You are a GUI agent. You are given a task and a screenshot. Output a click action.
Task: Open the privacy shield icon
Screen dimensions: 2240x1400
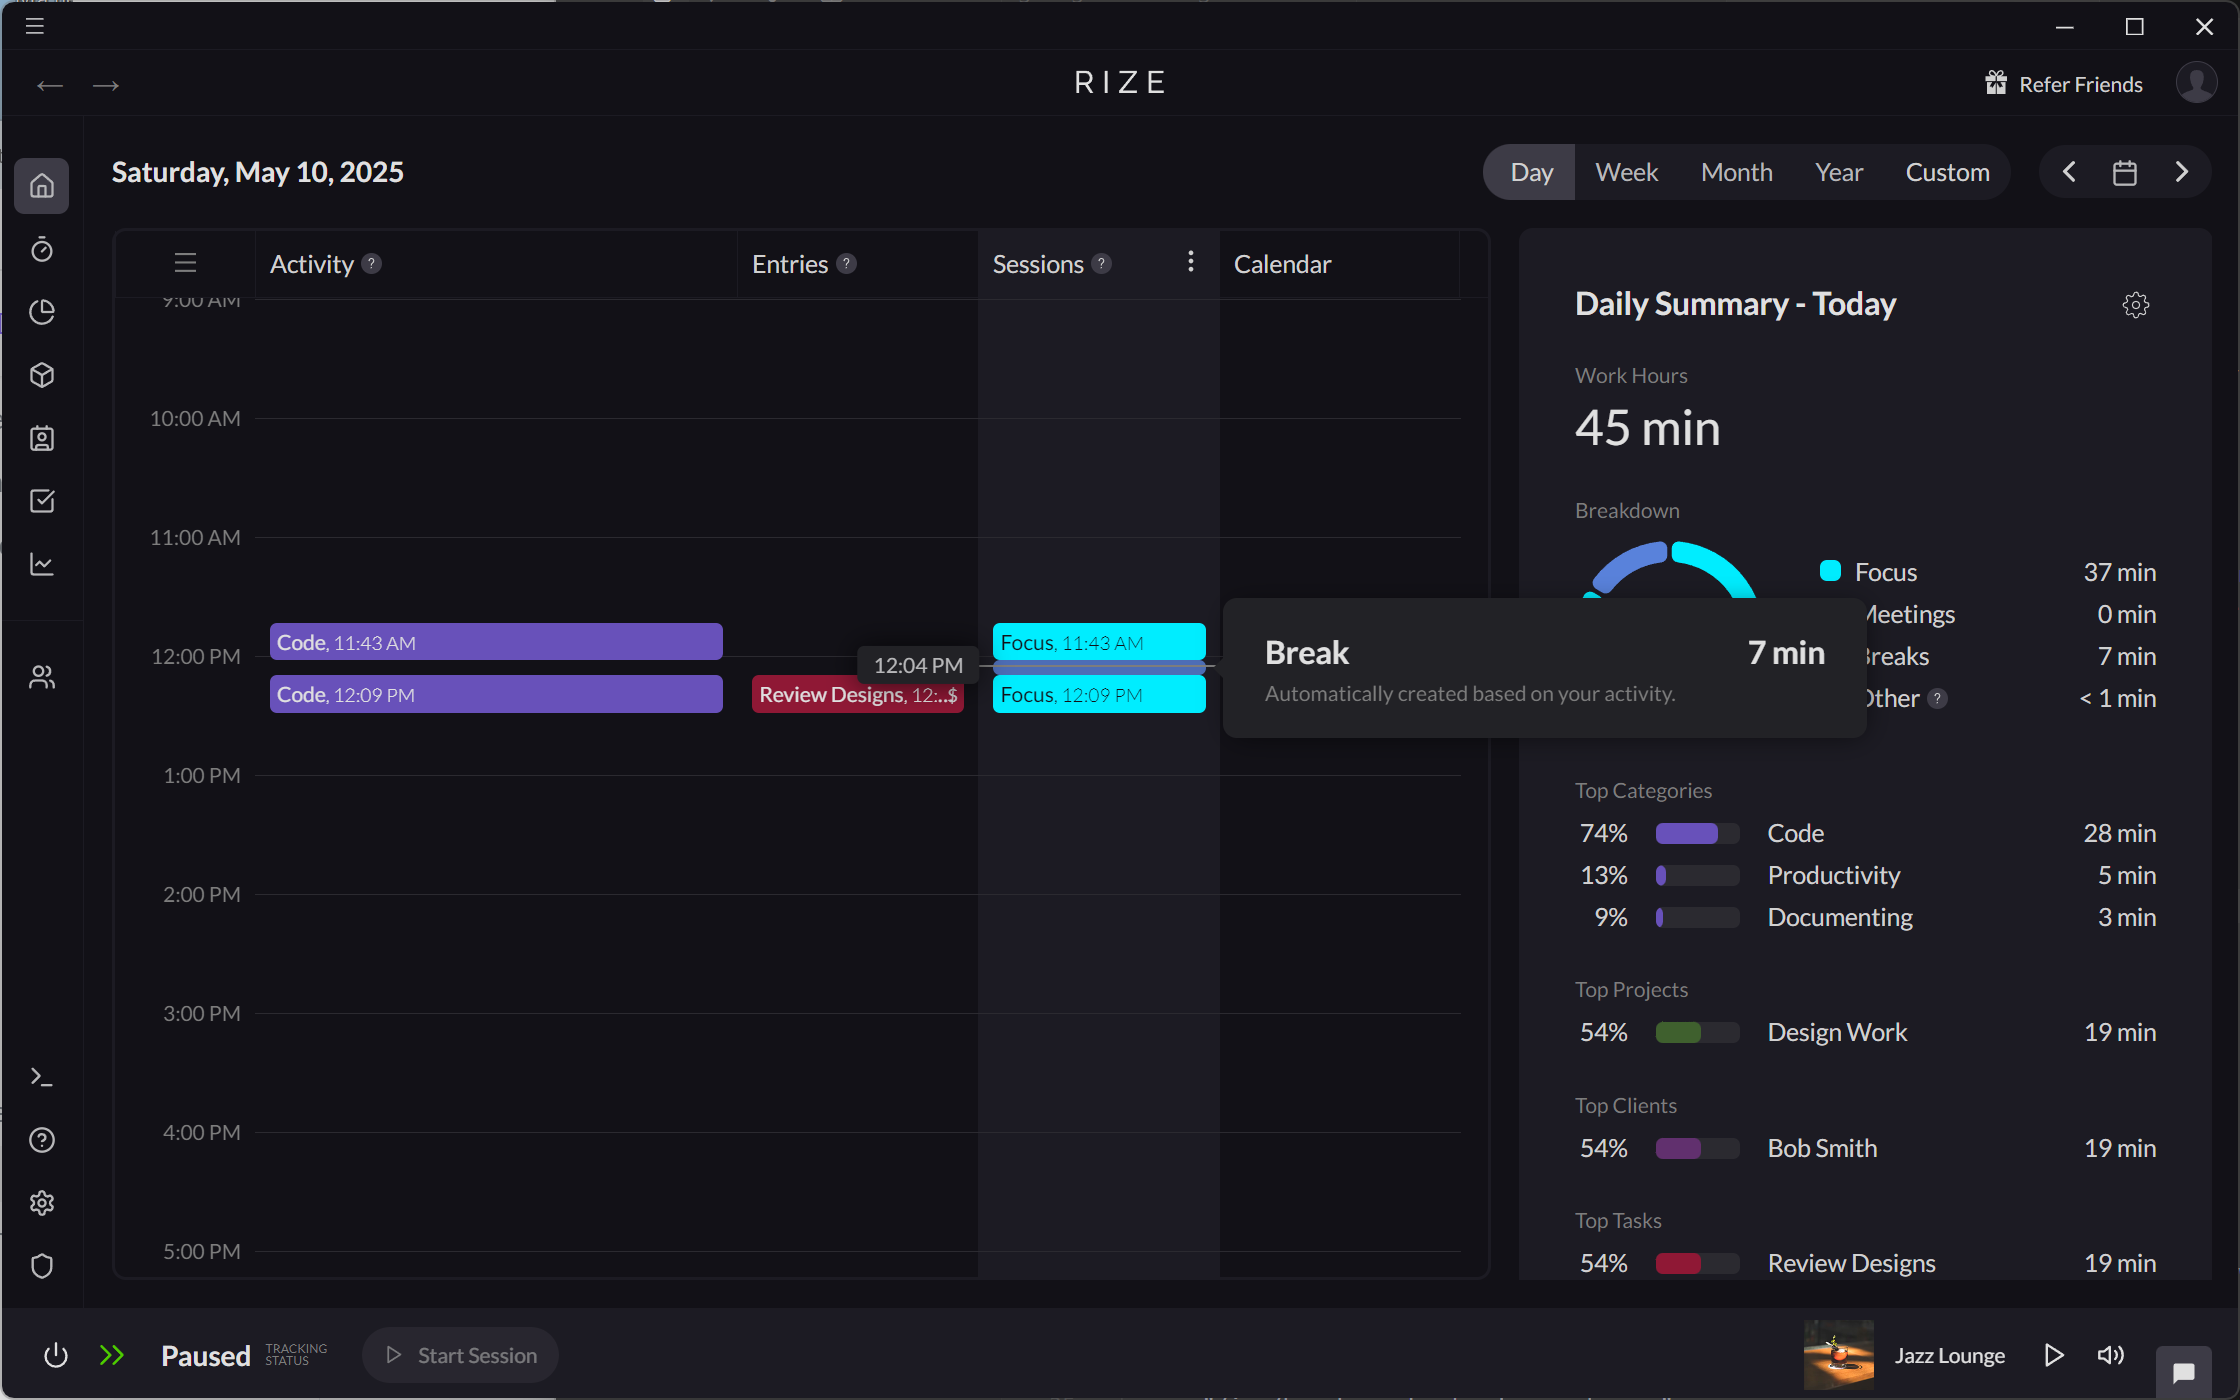point(42,1266)
